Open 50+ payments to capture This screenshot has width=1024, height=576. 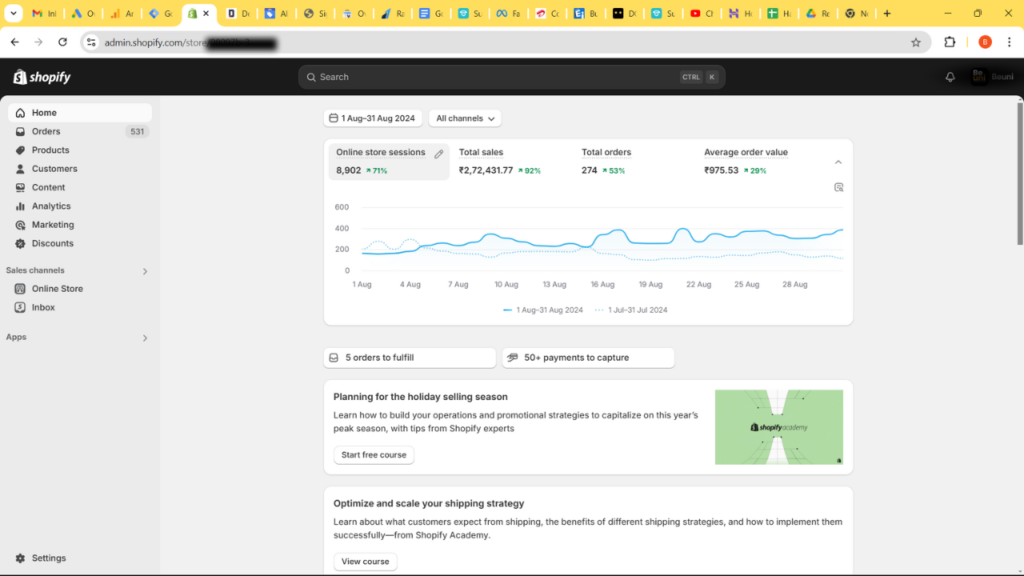tap(588, 358)
